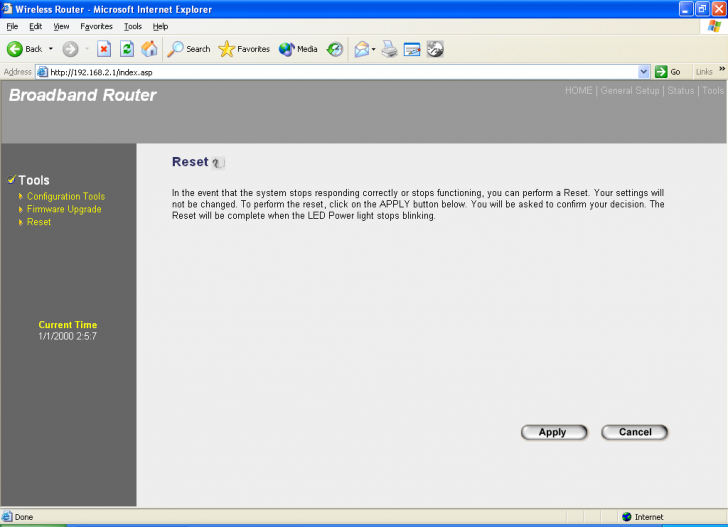Click the Tools checkmark heading in sidebar
This screenshot has height=527, width=728.
pyautogui.click(x=29, y=180)
